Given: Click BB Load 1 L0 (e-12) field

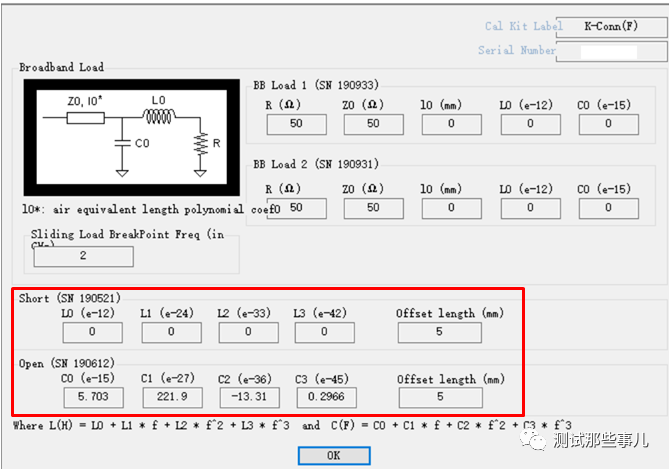Looking at the screenshot, I should click(x=530, y=124).
